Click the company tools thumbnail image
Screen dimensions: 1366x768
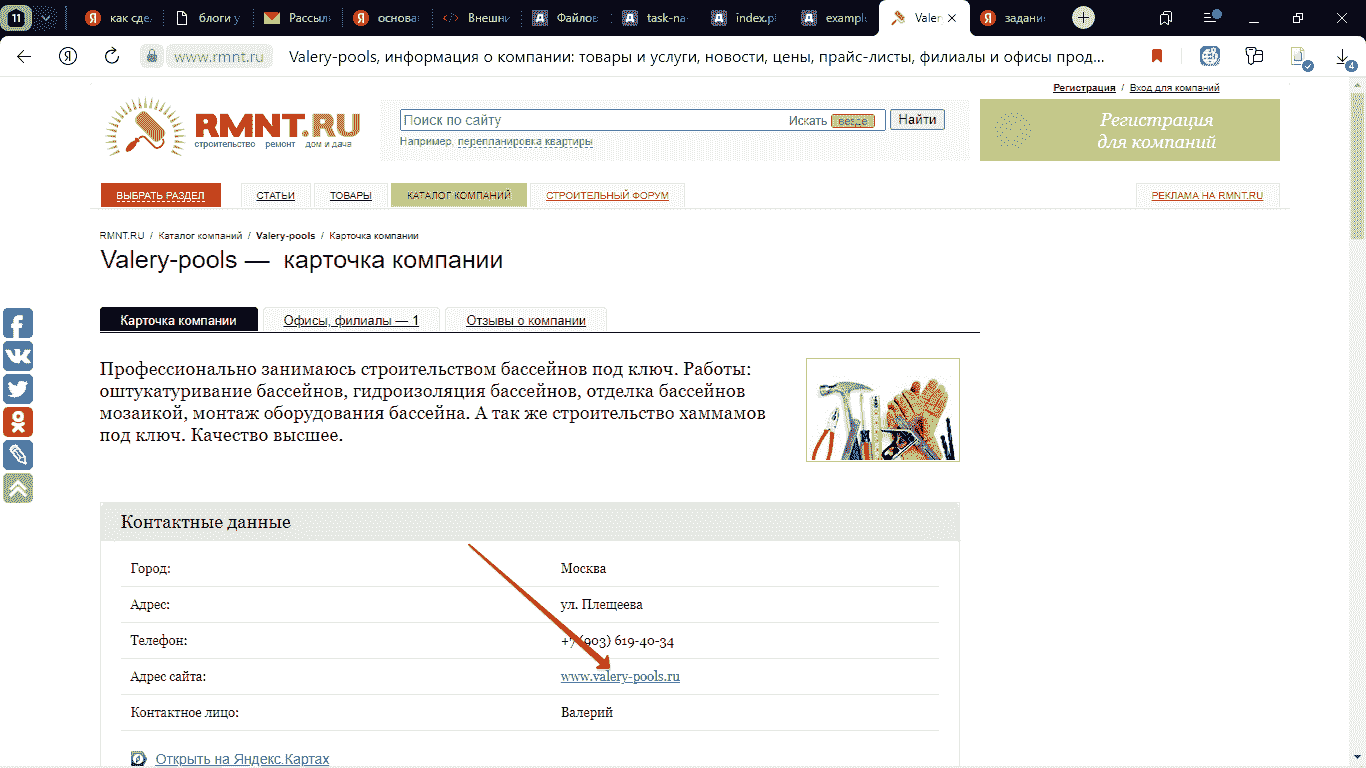click(x=882, y=410)
